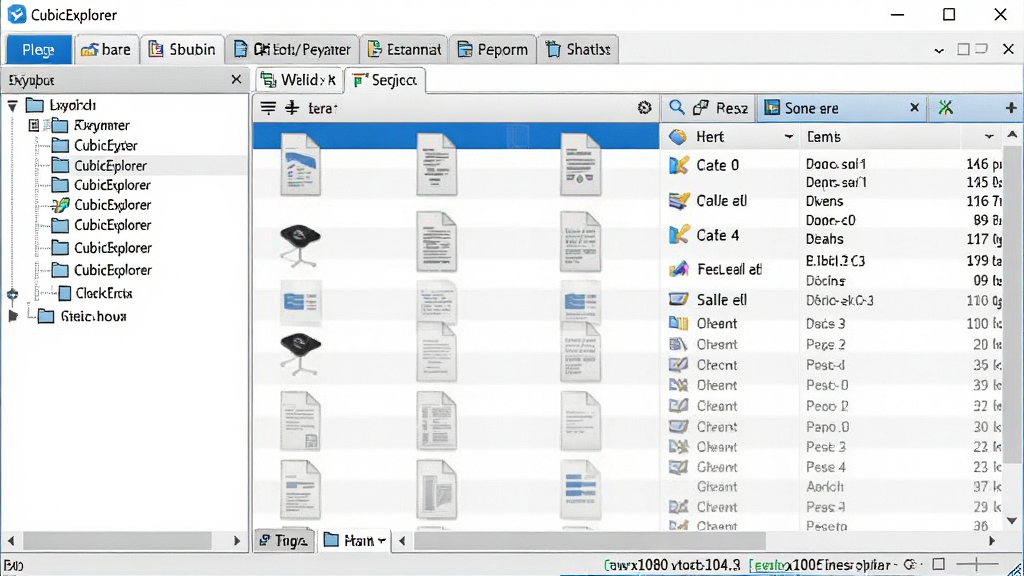Image resolution: width=1024 pixels, height=576 pixels.
Task: Open first blue document thumbnail in top row
Action: click(300, 163)
